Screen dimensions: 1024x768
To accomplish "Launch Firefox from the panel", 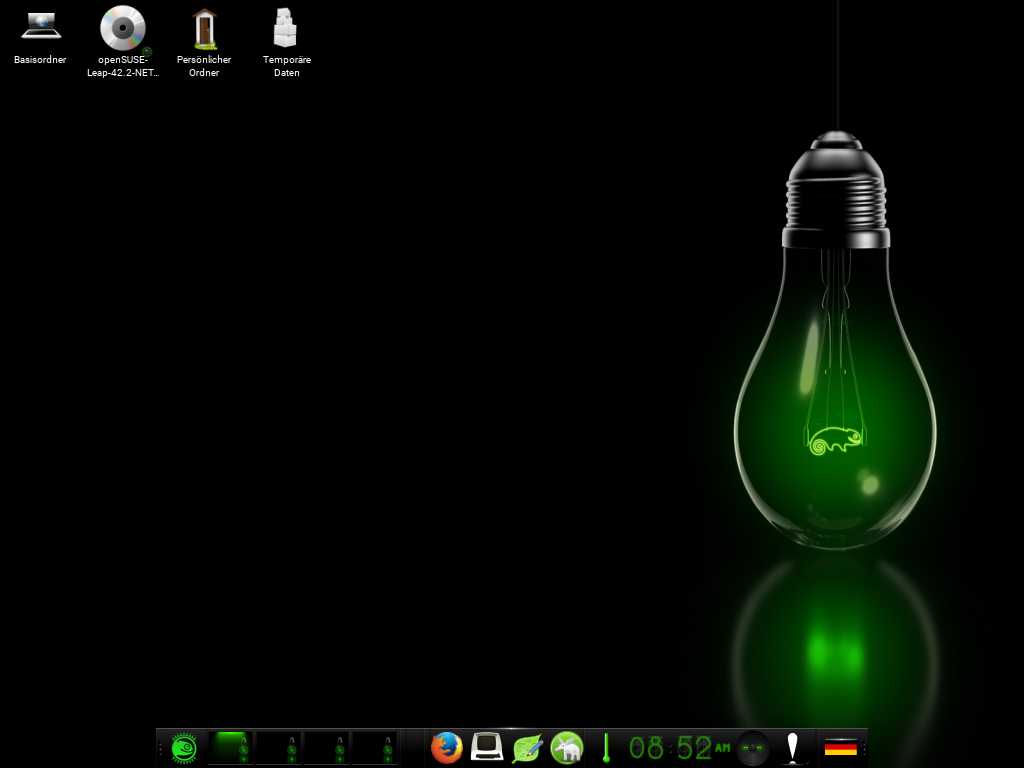I will click(446, 748).
